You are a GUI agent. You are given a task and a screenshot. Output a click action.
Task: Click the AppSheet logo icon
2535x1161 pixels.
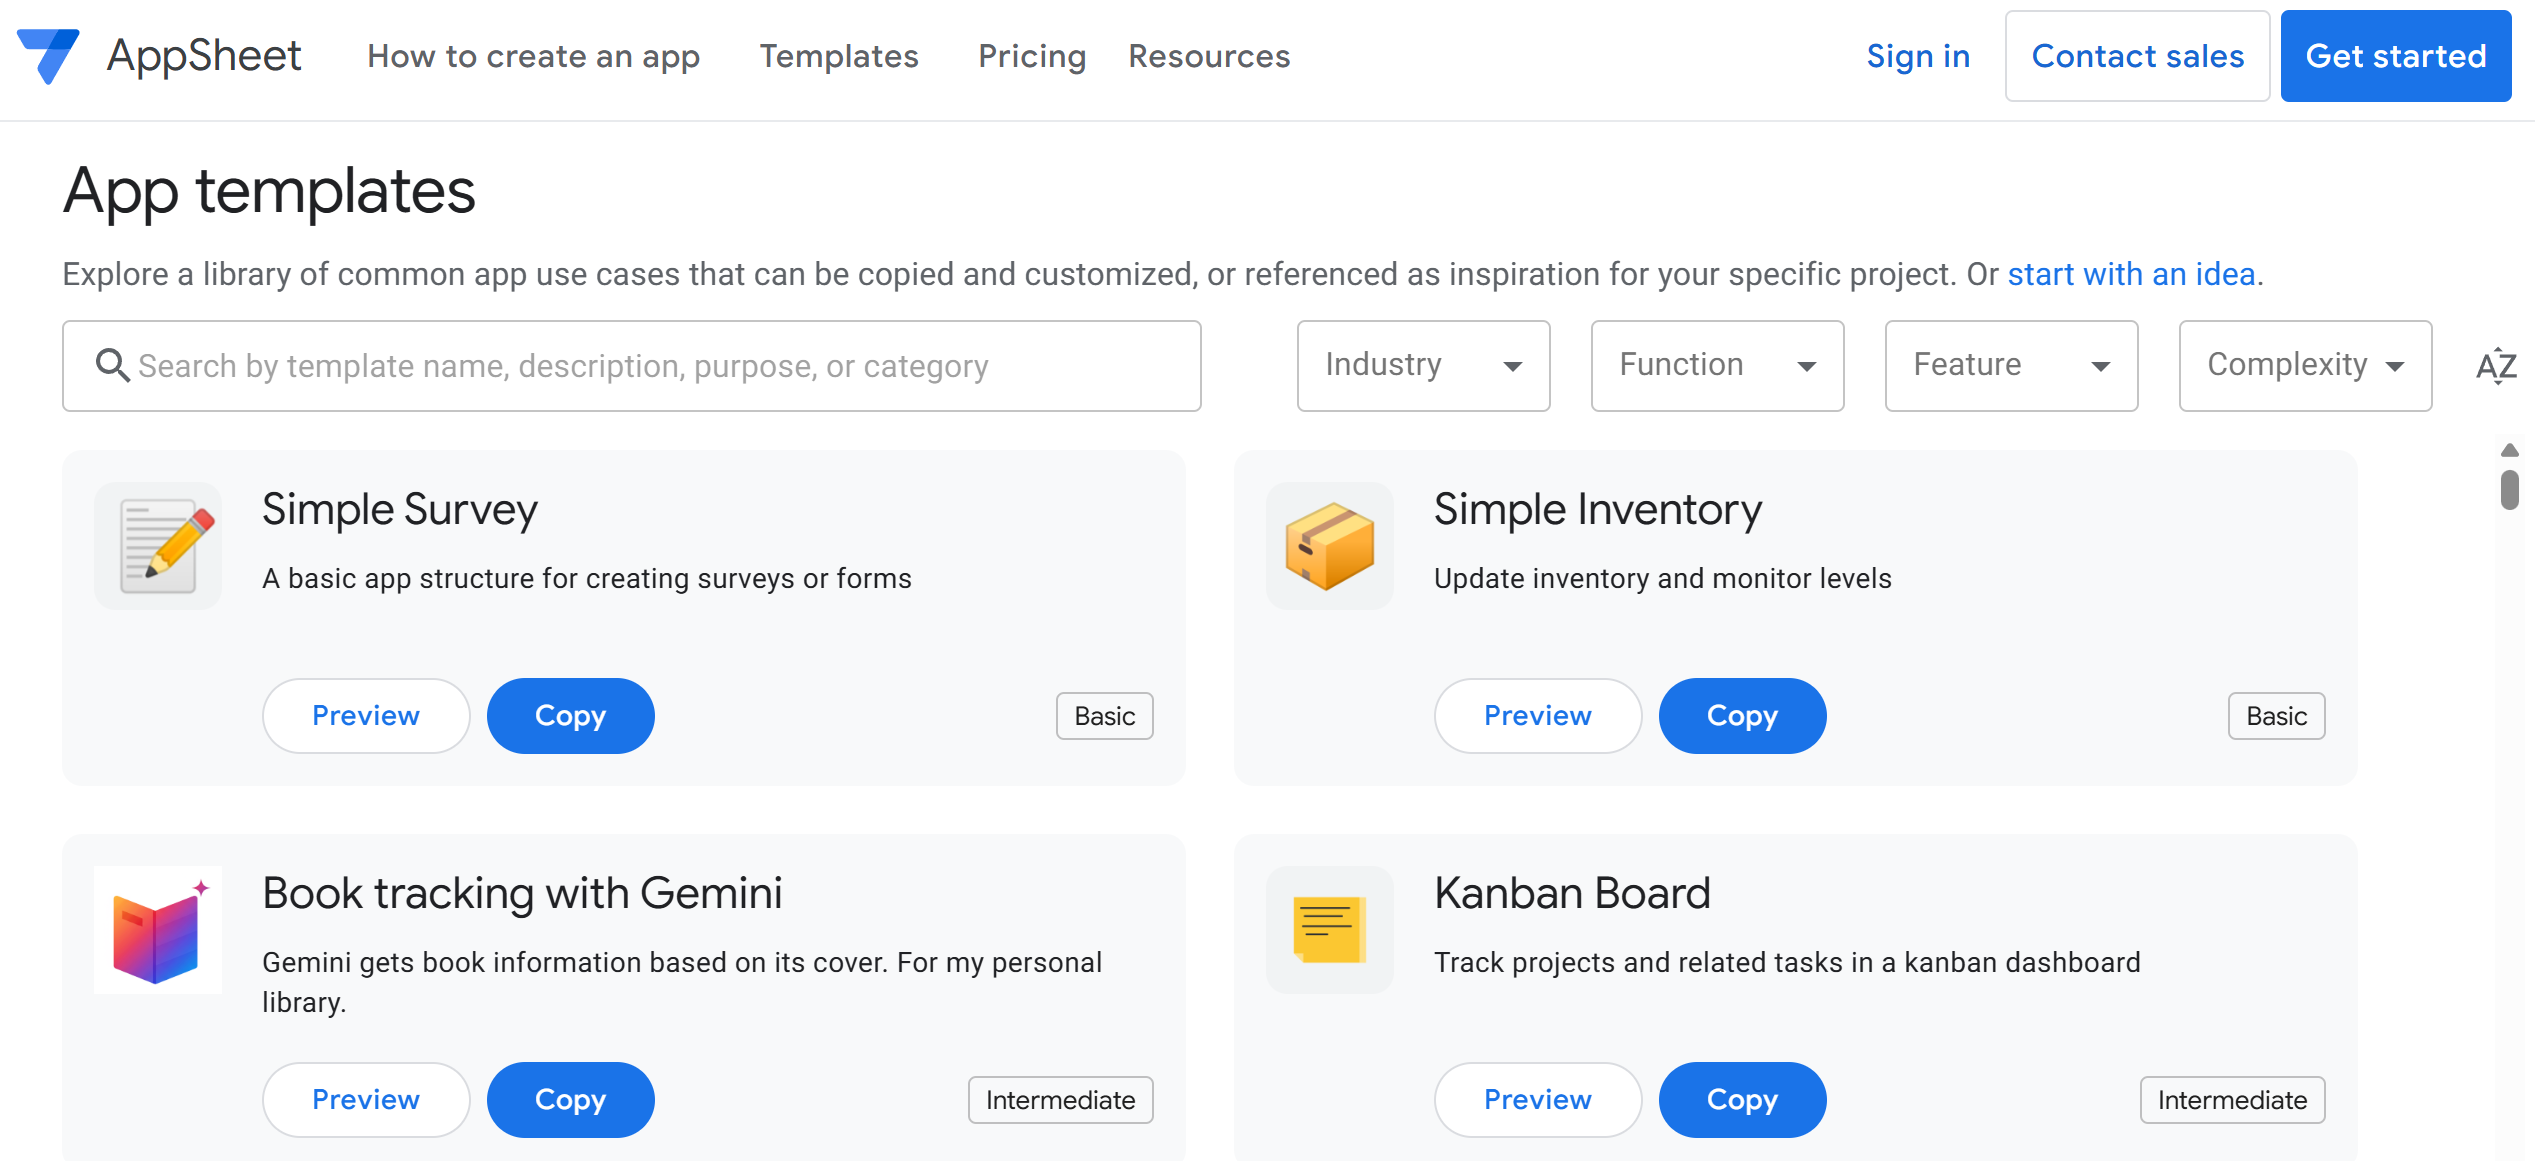48,56
